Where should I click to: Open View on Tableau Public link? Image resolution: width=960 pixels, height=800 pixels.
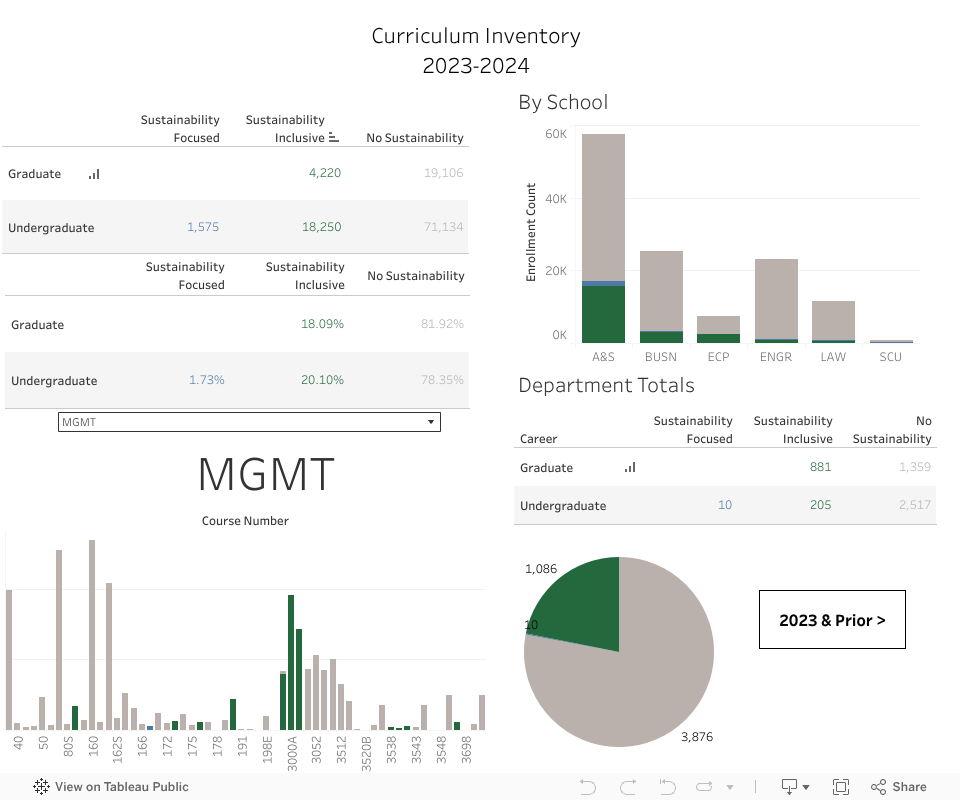click(x=111, y=787)
